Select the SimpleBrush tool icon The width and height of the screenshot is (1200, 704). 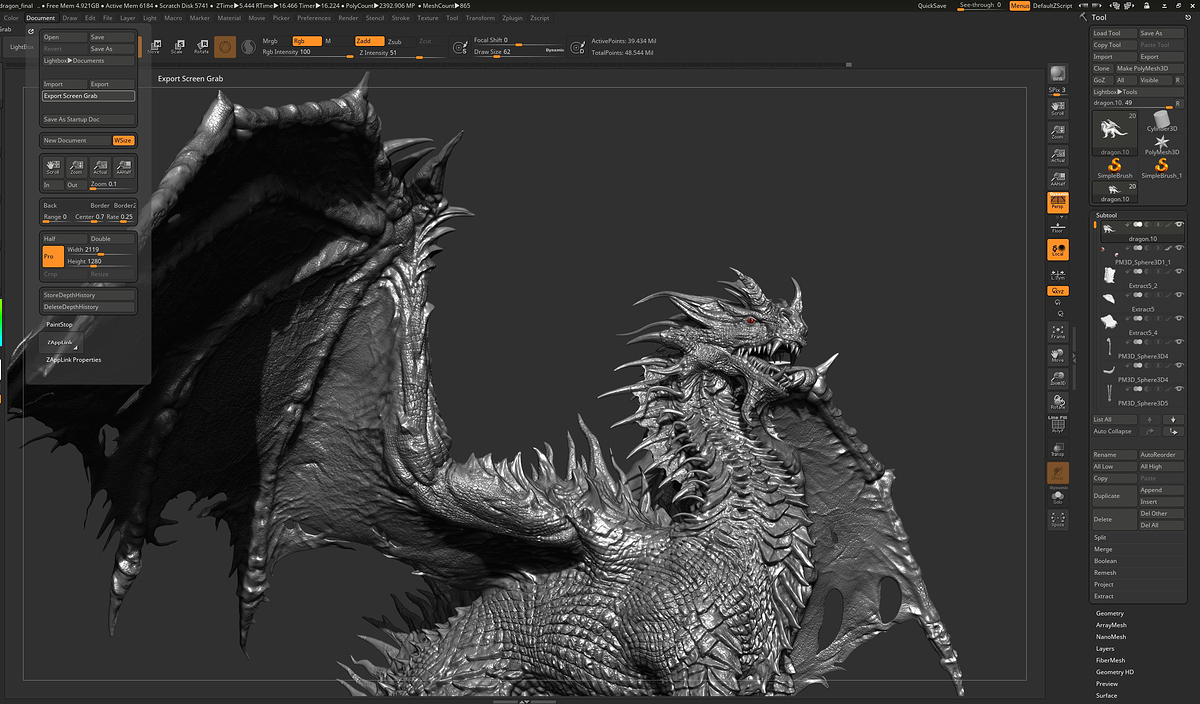1114,168
